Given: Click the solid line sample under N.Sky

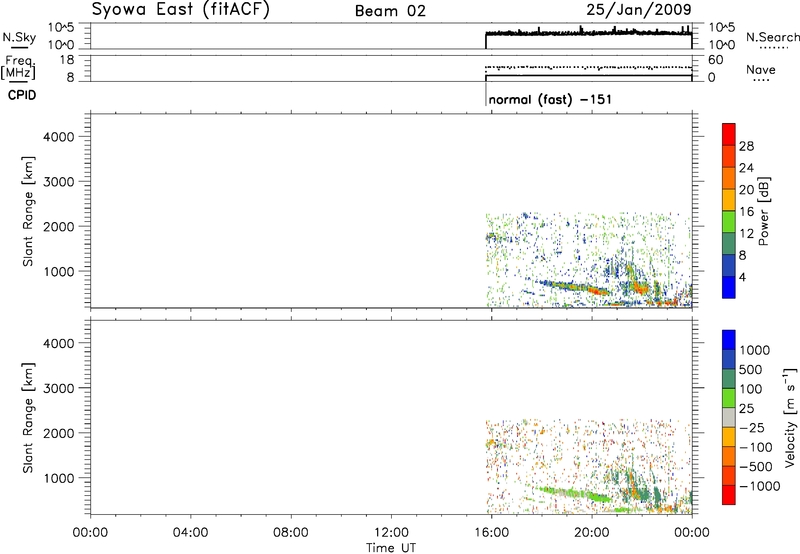Looking at the screenshot, I should 19,47.
